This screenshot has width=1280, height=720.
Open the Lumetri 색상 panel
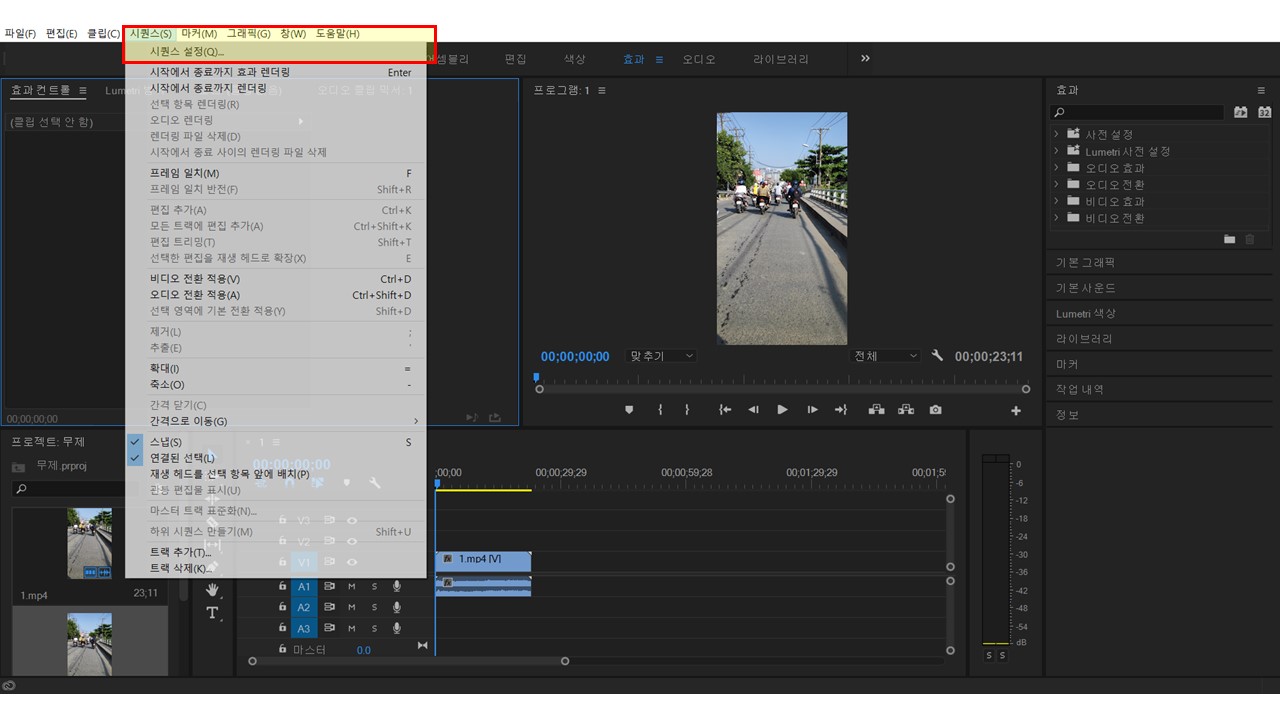[1086, 314]
